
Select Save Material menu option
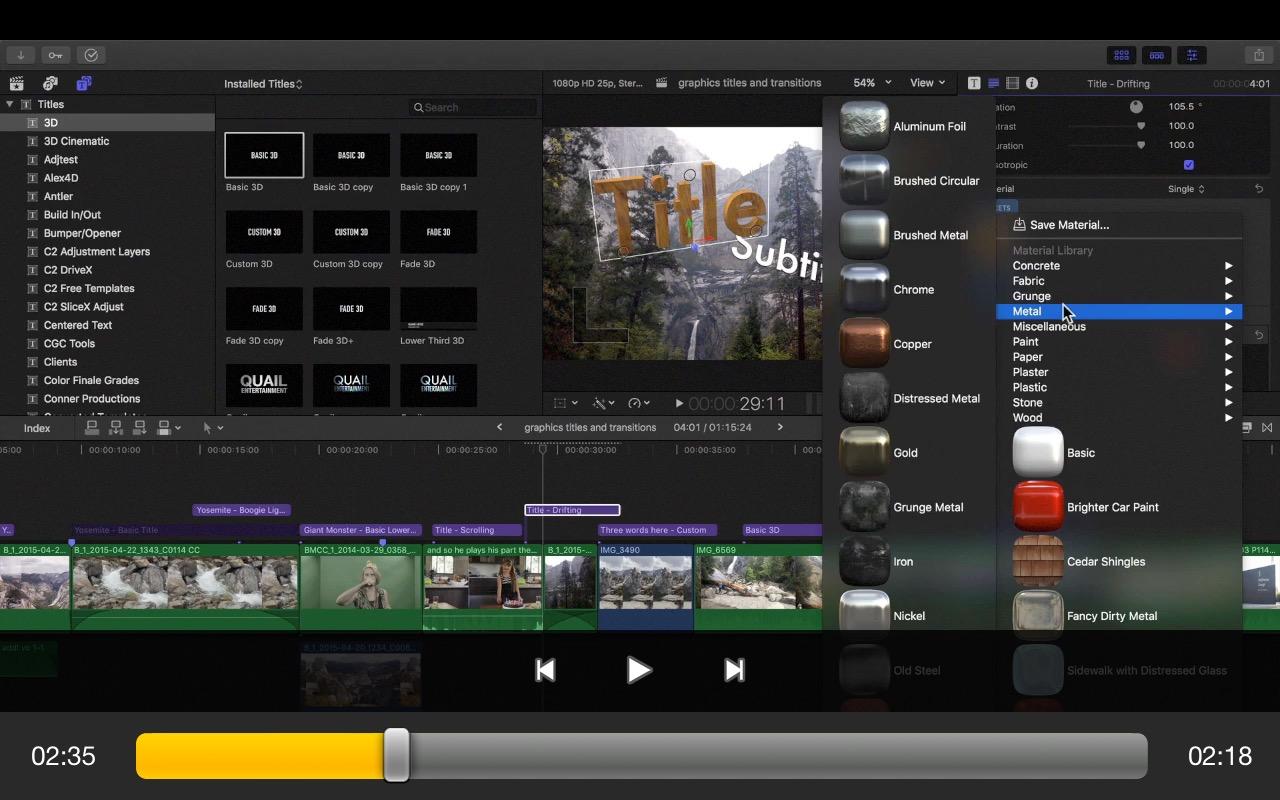point(1069,225)
